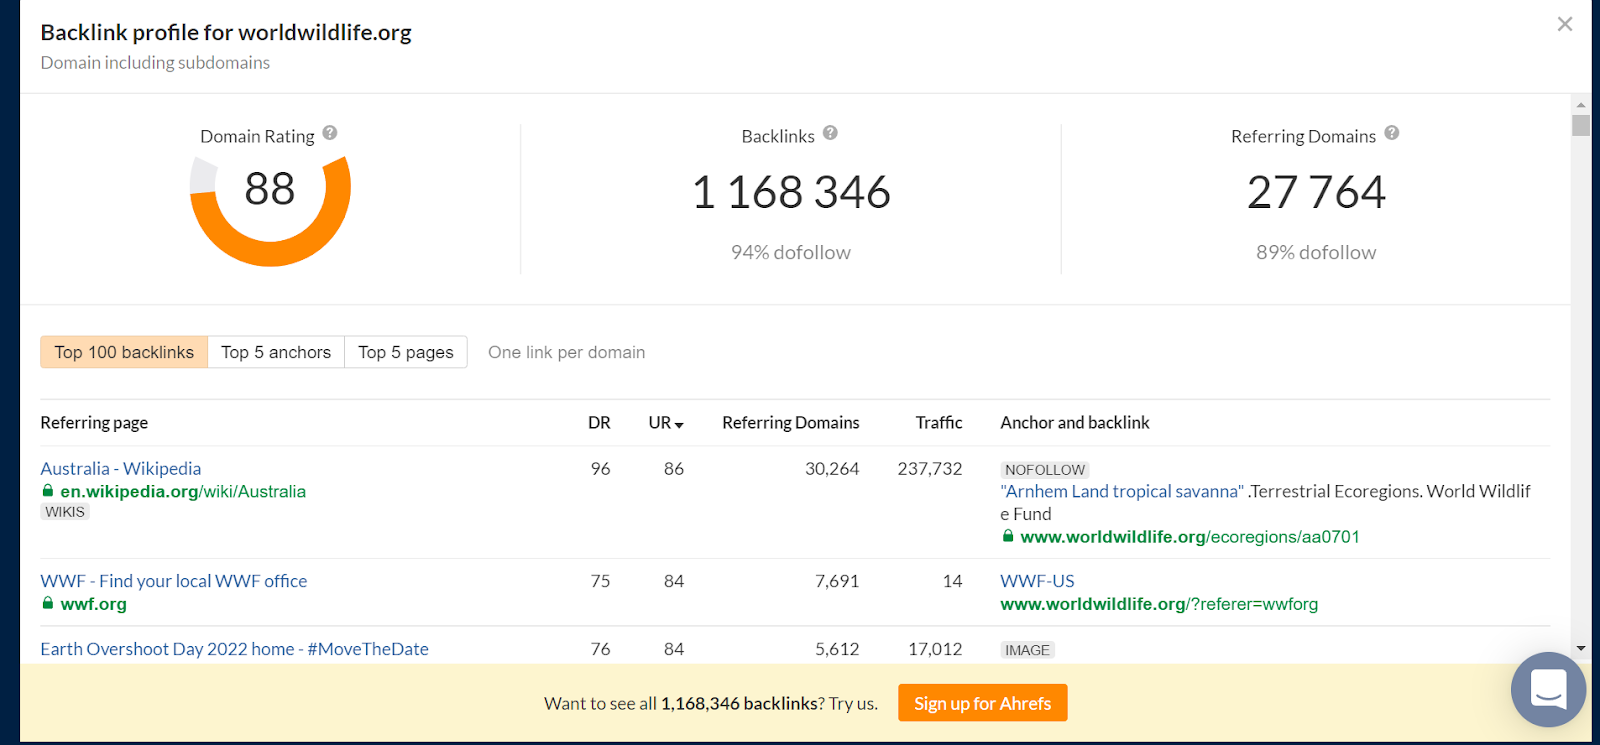Screen dimensions: 1600x745
Task: Open the Australia - Wikipedia link
Action: coord(121,468)
